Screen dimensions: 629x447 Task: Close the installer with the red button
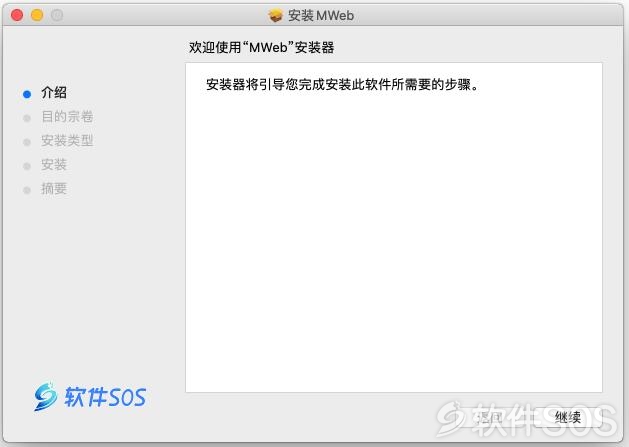point(17,15)
